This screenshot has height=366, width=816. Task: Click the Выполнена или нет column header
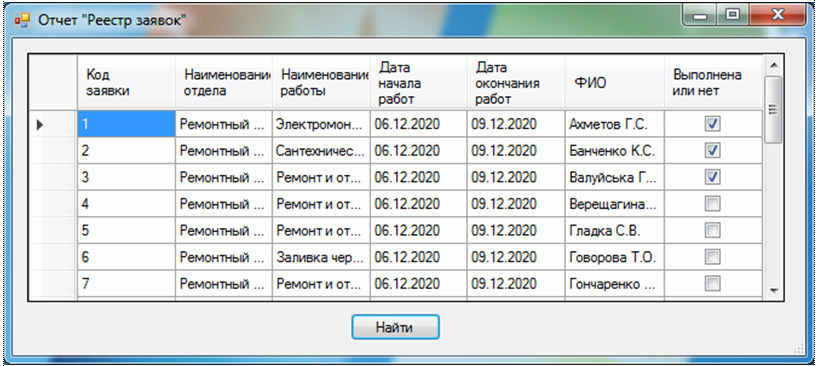point(713,82)
